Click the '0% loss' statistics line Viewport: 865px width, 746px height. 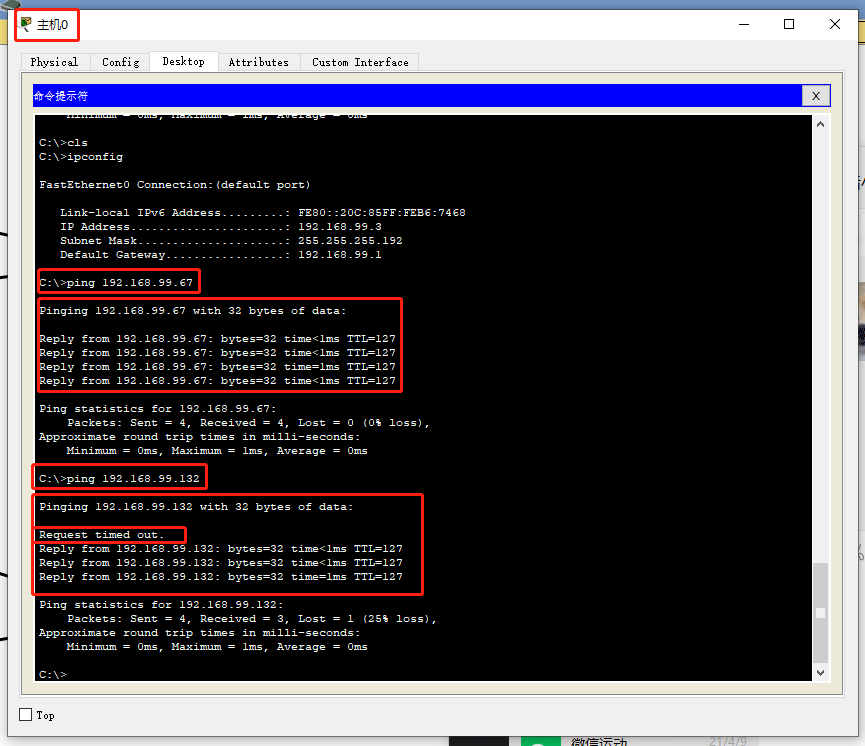point(248,423)
